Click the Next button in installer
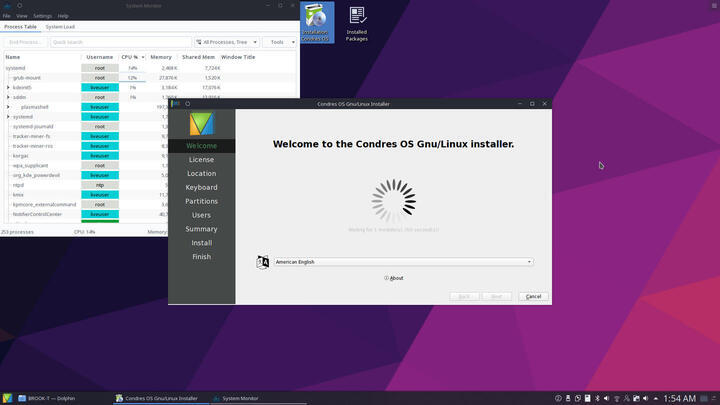This screenshot has height=405, width=720. tap(497, 296)
